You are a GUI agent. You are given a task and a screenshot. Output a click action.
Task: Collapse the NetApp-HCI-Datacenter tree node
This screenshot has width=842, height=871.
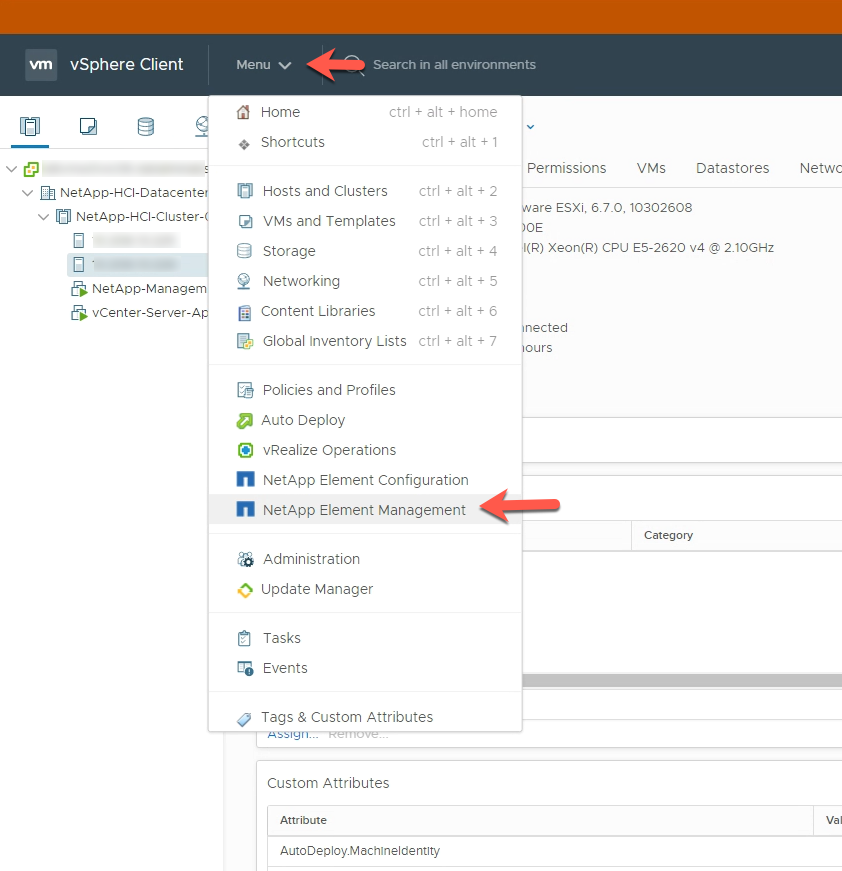point(27,193)
